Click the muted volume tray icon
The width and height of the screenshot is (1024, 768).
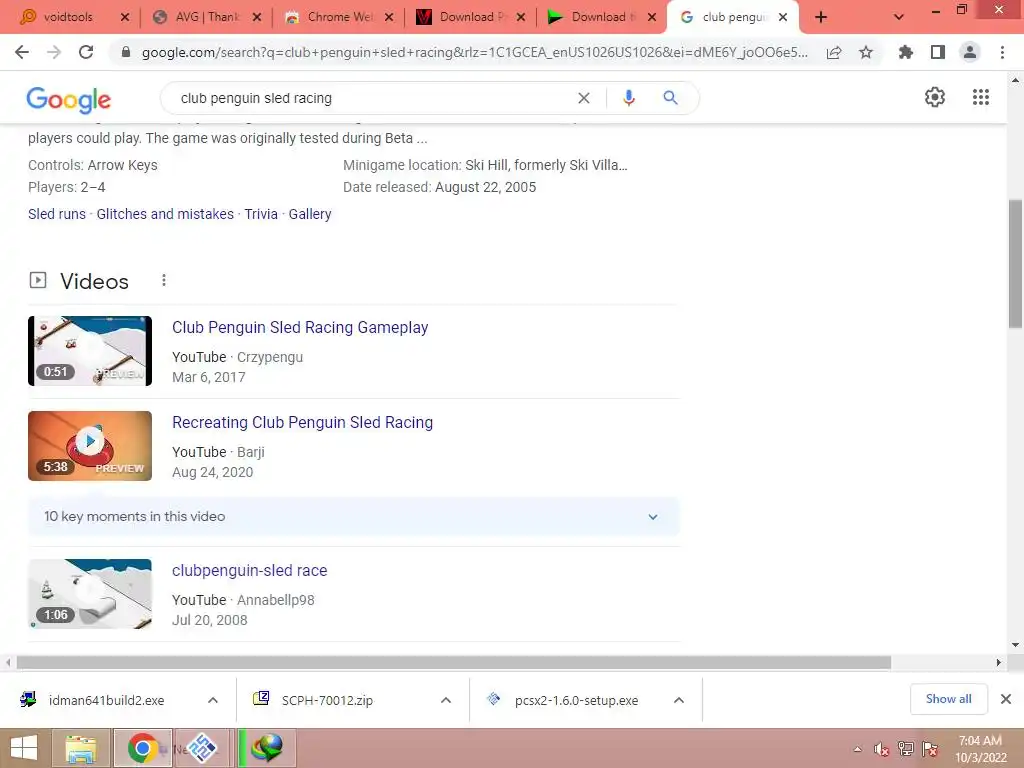(881, 749)
